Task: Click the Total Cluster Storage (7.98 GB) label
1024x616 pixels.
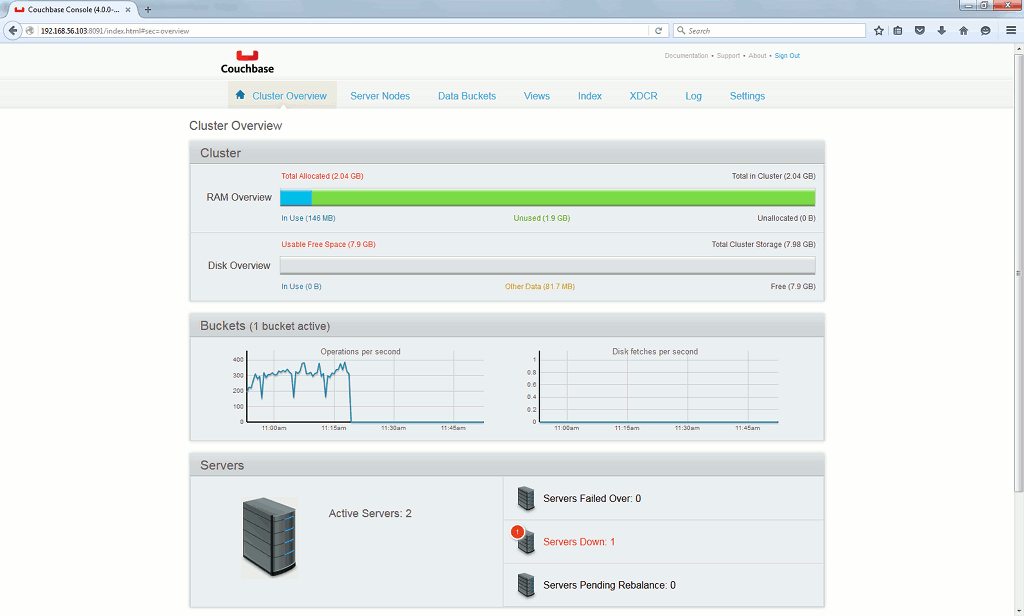Action: pos(763,244)
